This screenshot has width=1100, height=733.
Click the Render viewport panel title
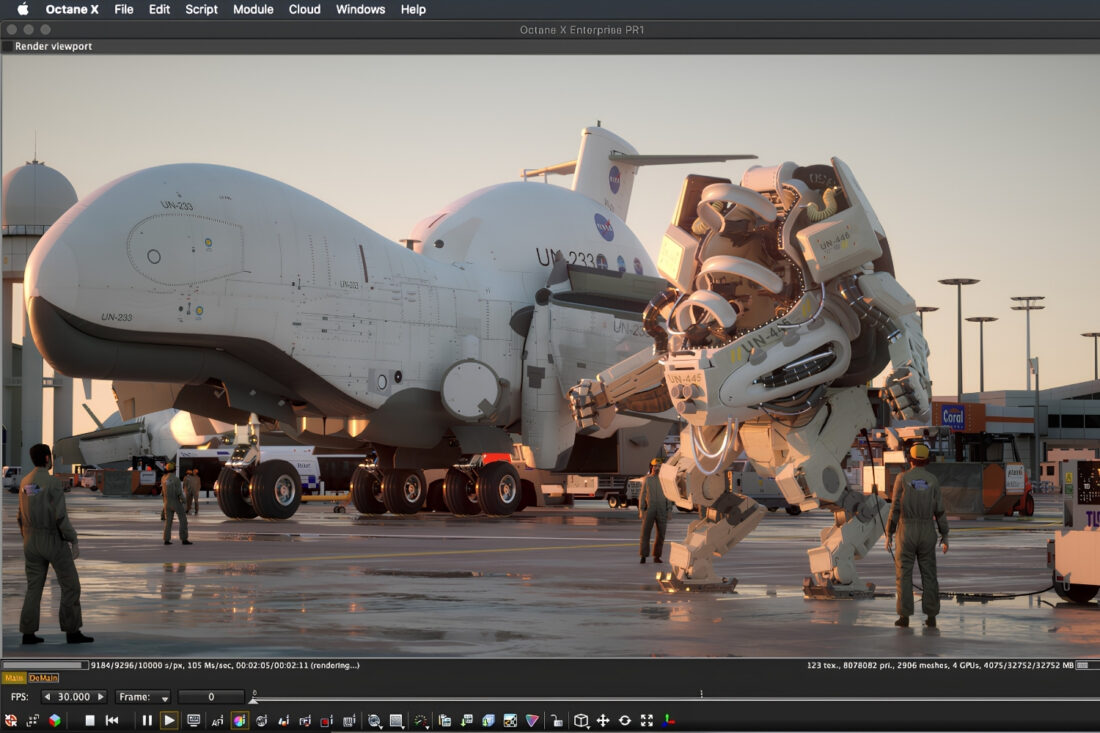click(x=53, y=46)
